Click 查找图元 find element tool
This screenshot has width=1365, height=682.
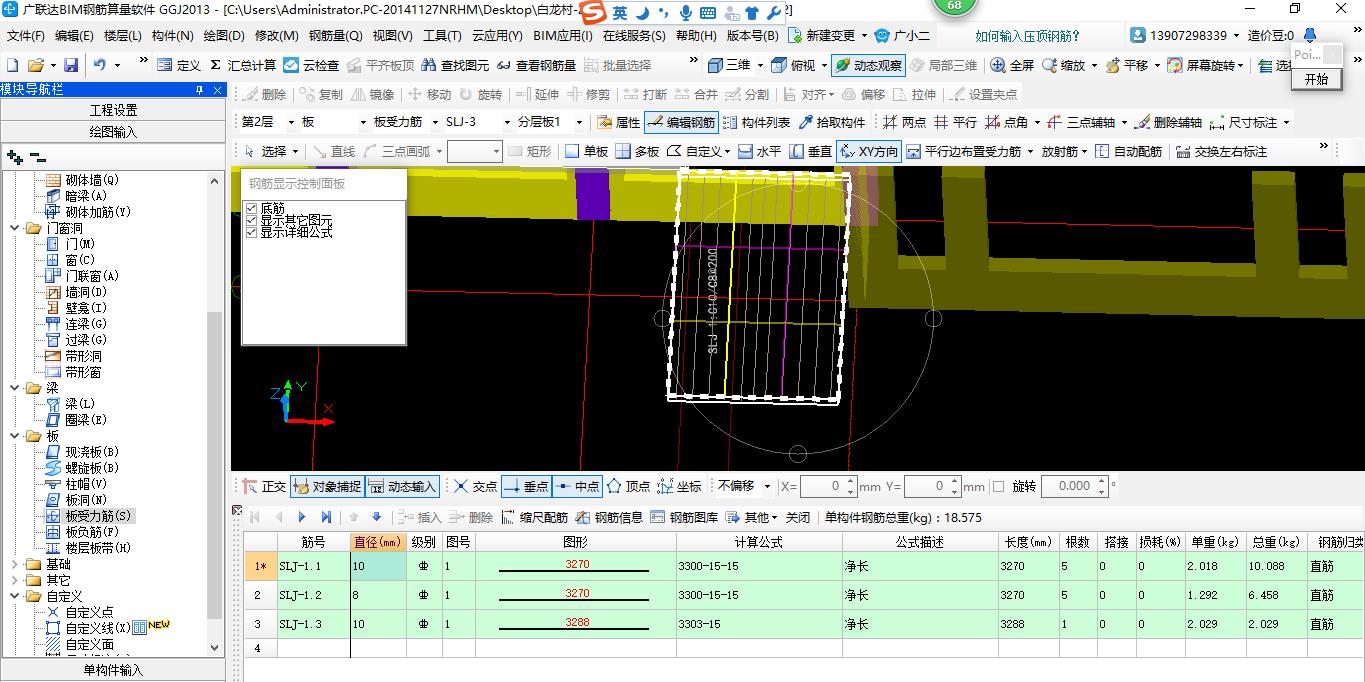[455, 65]
